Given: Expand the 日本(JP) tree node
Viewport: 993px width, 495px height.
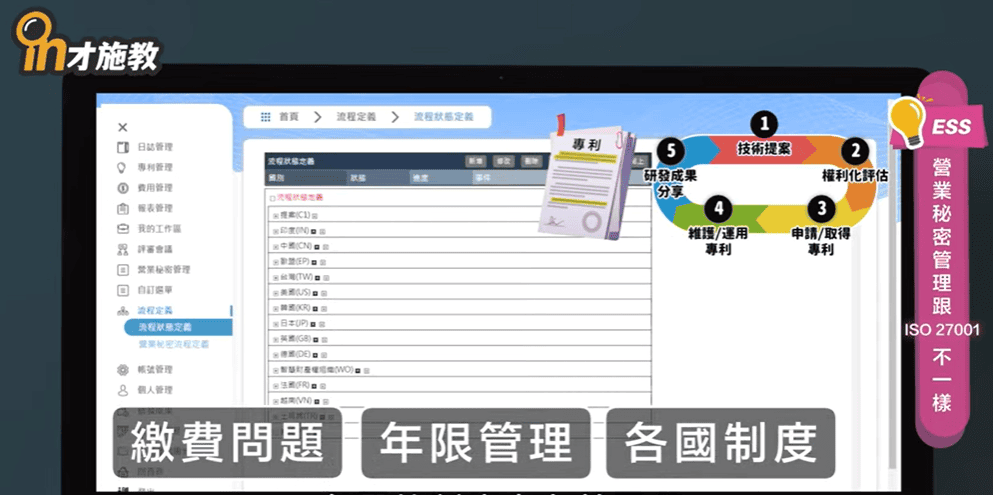Looking at the screenshot, I should 275,323.
